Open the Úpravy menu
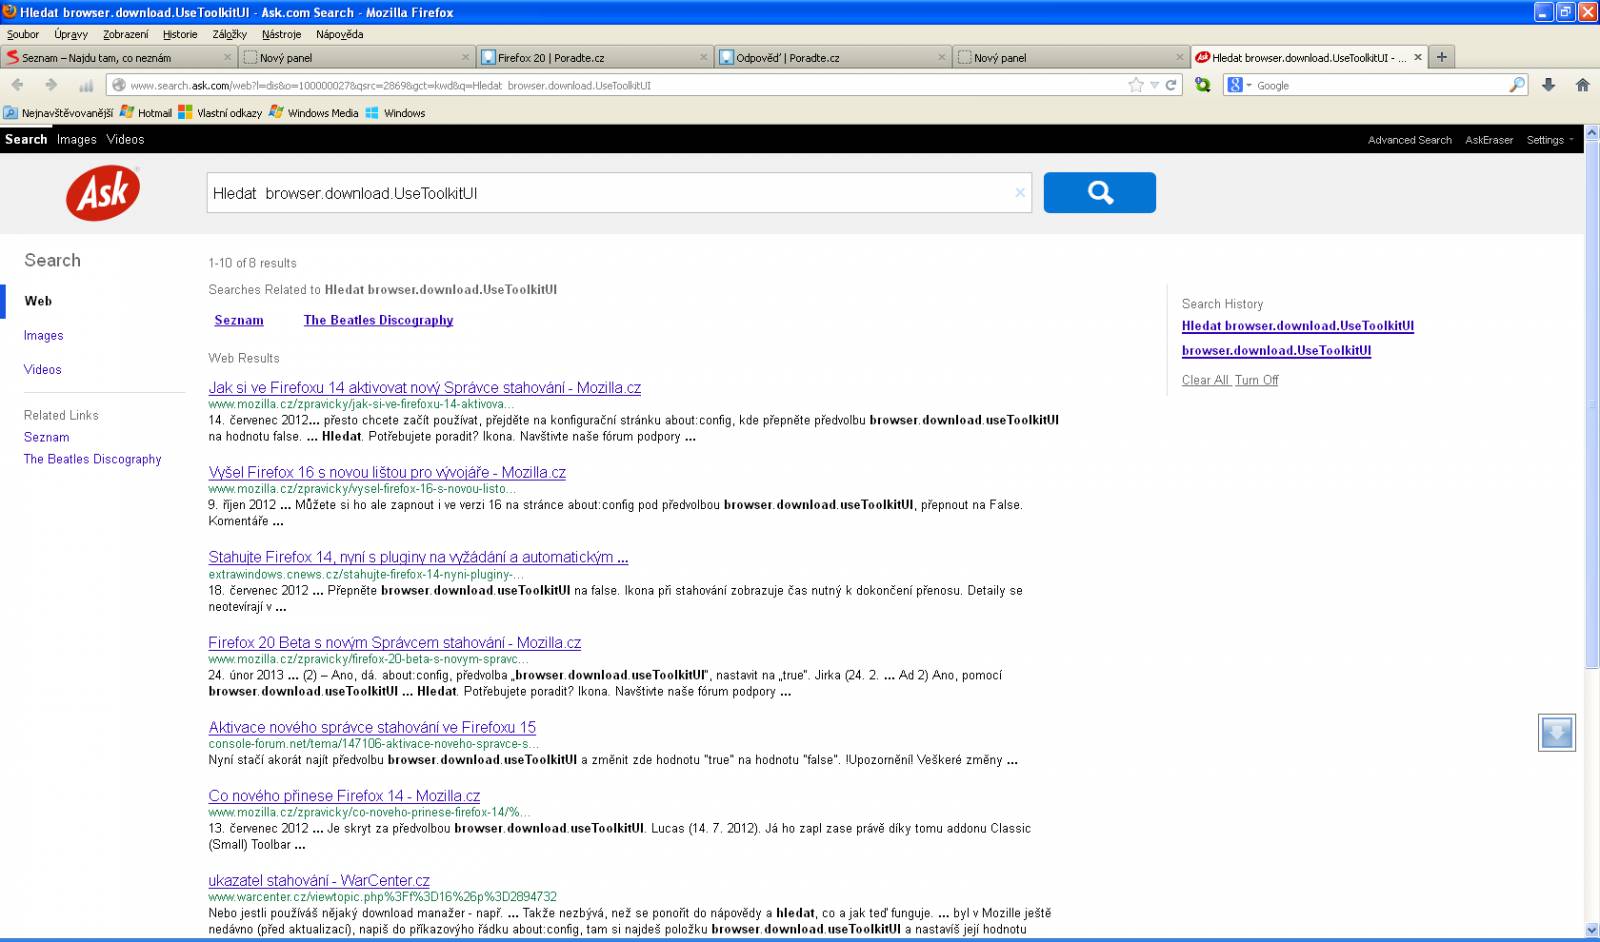 pos(71,34)
